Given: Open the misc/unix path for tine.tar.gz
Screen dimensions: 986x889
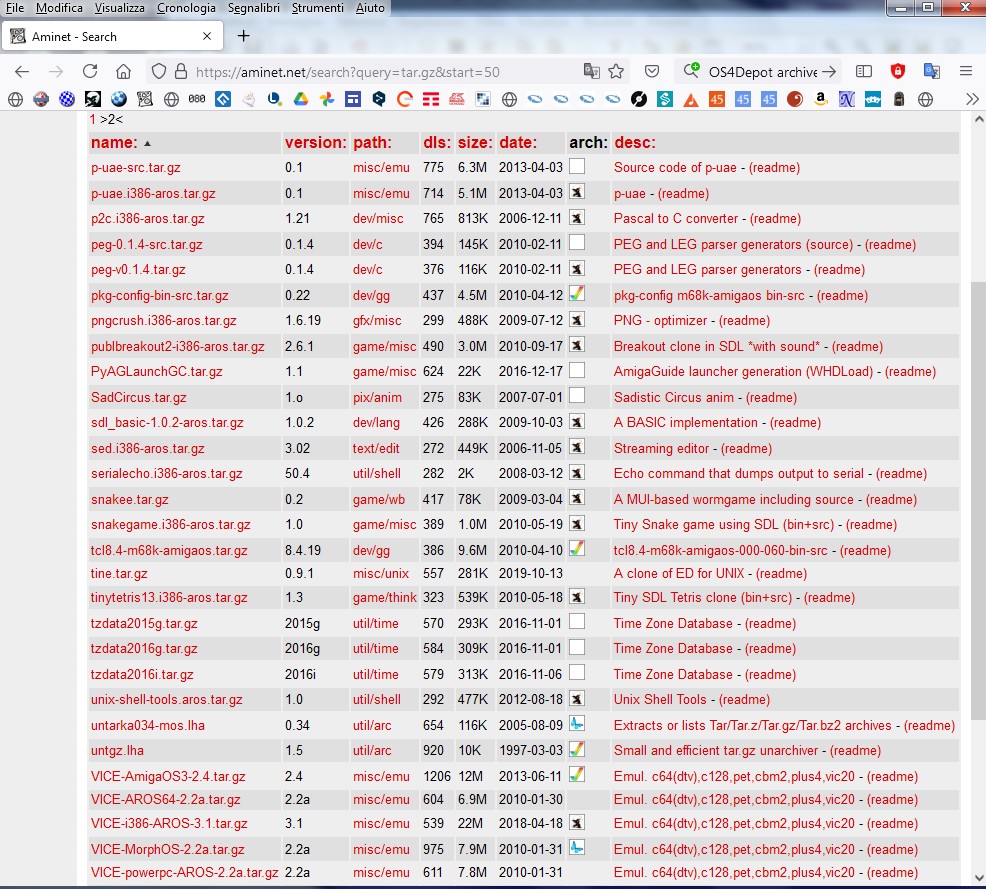Looking at the screenshot, I should coord(381,574).
